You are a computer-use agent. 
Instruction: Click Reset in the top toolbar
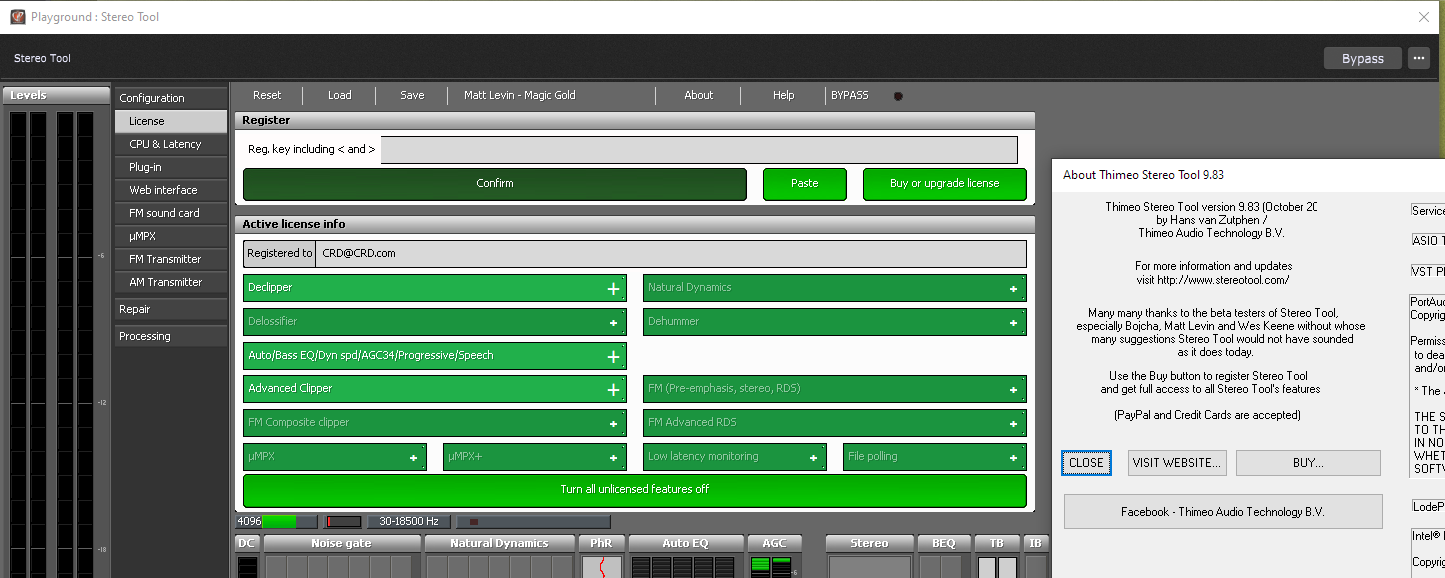click(267, 95)
